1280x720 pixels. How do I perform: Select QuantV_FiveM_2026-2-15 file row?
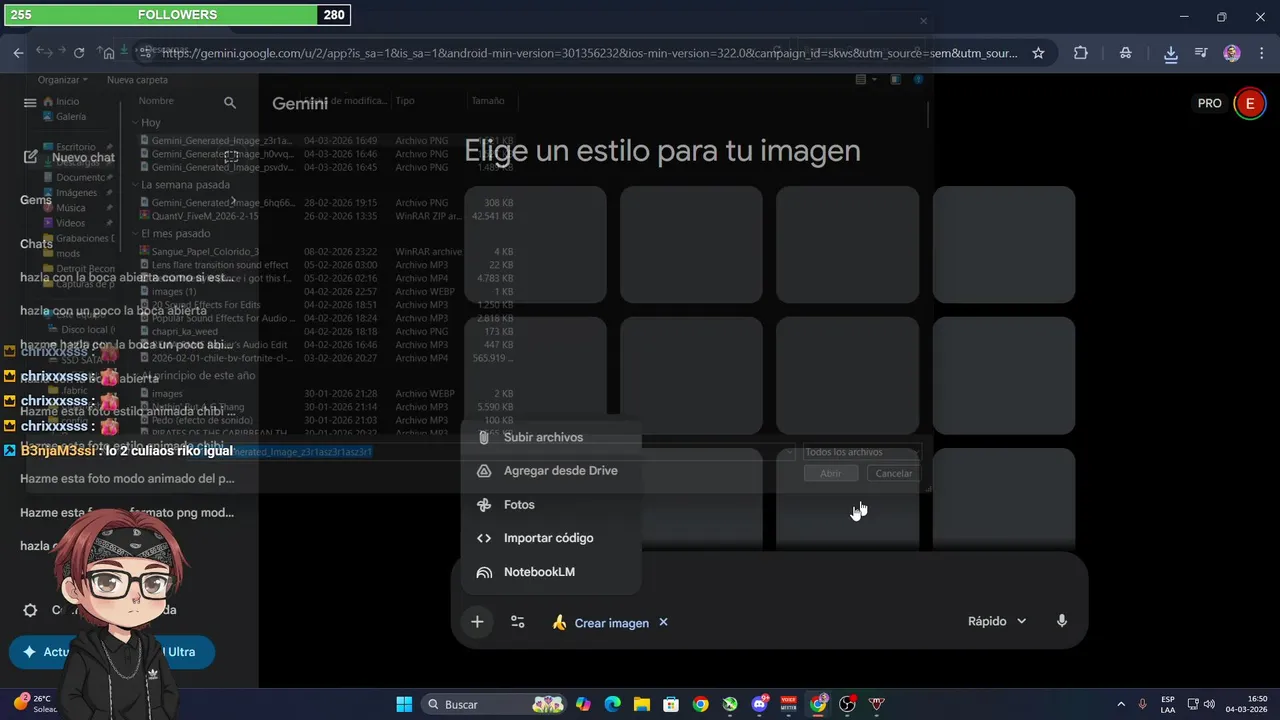[326, 216]
